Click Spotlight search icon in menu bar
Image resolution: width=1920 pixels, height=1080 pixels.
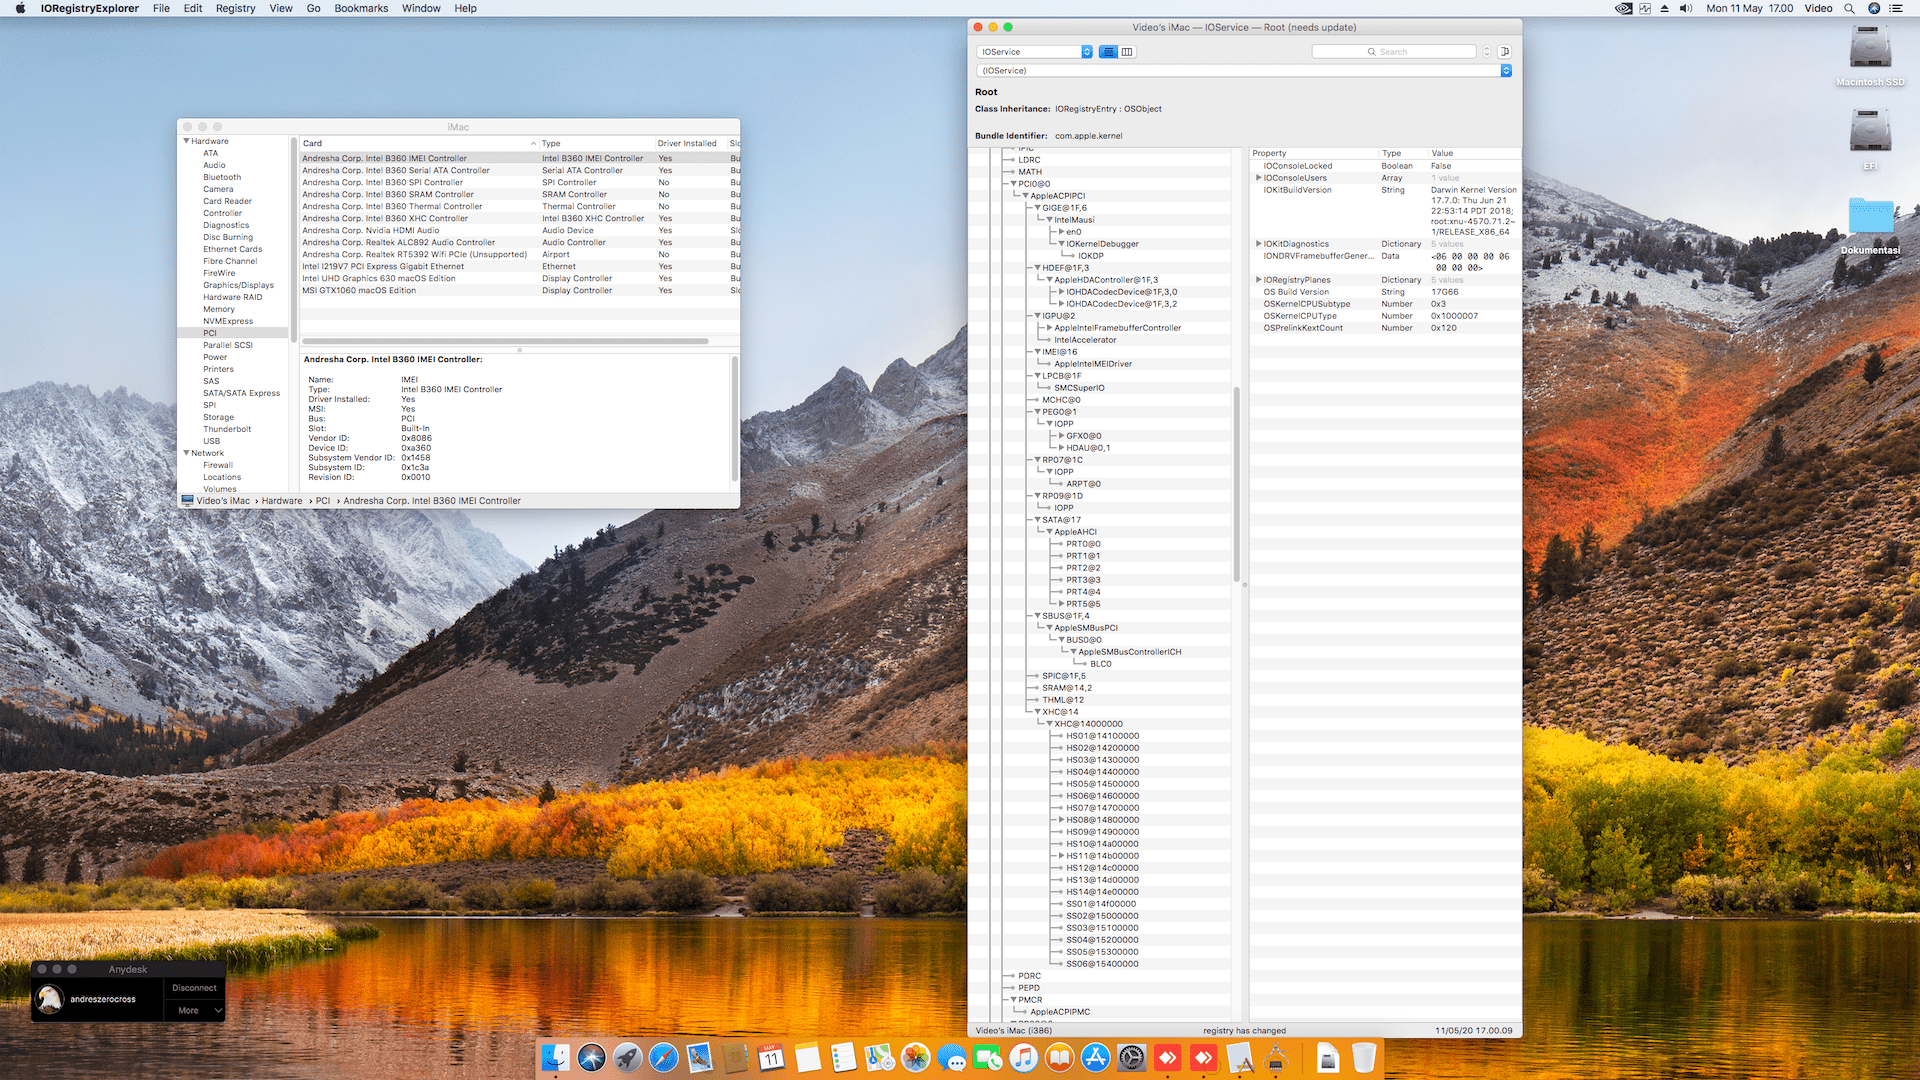click(1849, 8)
